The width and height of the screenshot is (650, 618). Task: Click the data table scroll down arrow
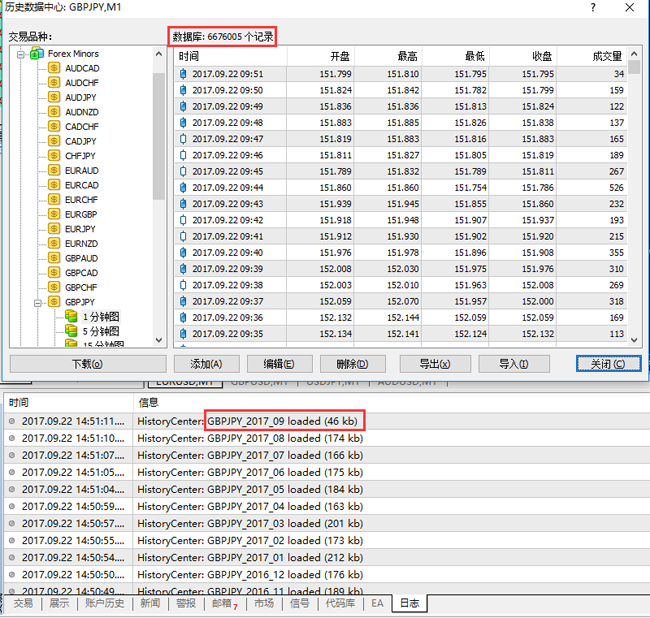tap(634, 340)
